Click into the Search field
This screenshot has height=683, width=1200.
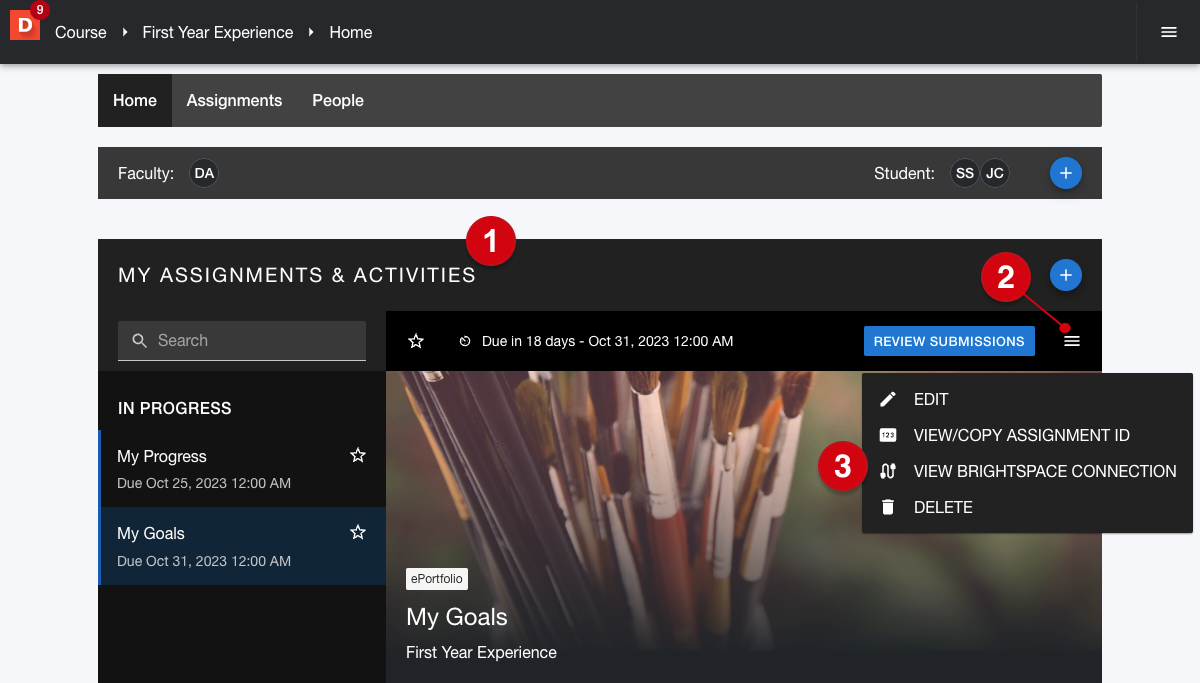coord(242,341)
